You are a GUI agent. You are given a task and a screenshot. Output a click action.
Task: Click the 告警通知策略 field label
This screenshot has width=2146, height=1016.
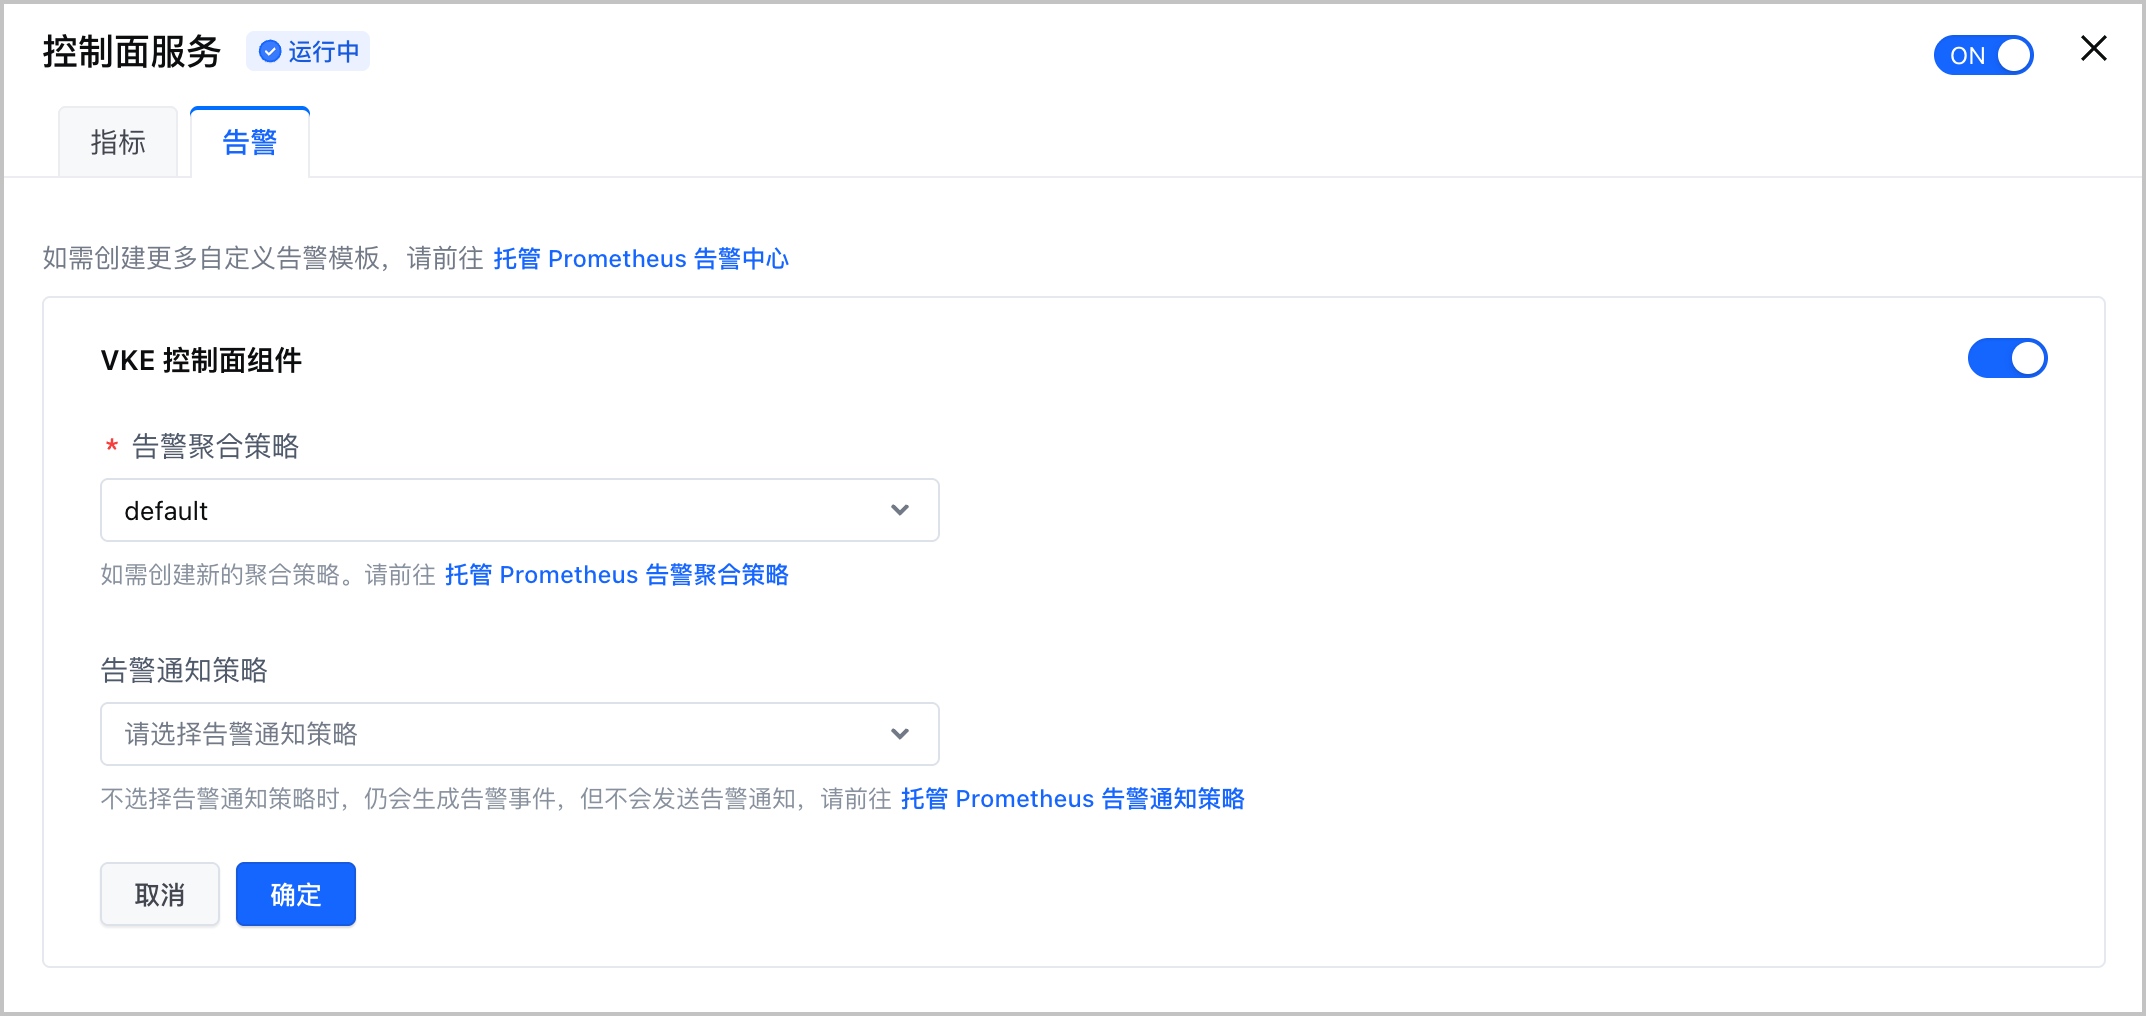click(x=184, y=670)
